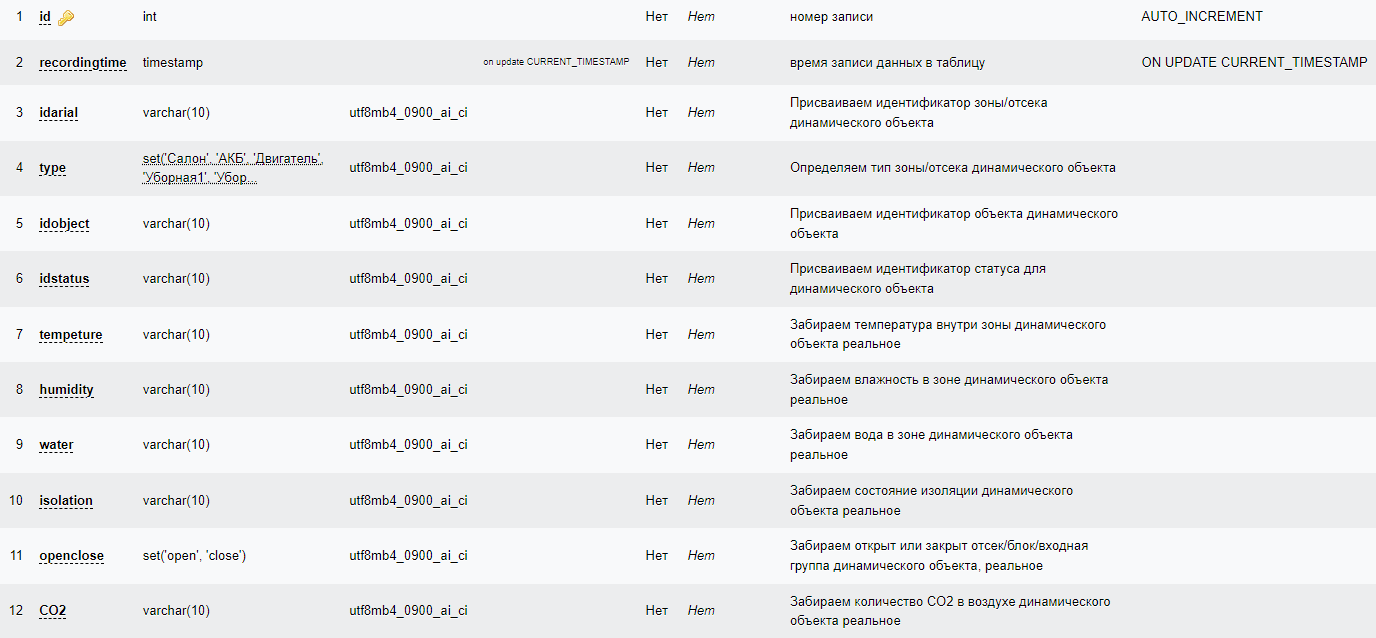
Task: Expand the truncated set('Салон', 'АКБ'...) type value
Action: click(233, 168)
